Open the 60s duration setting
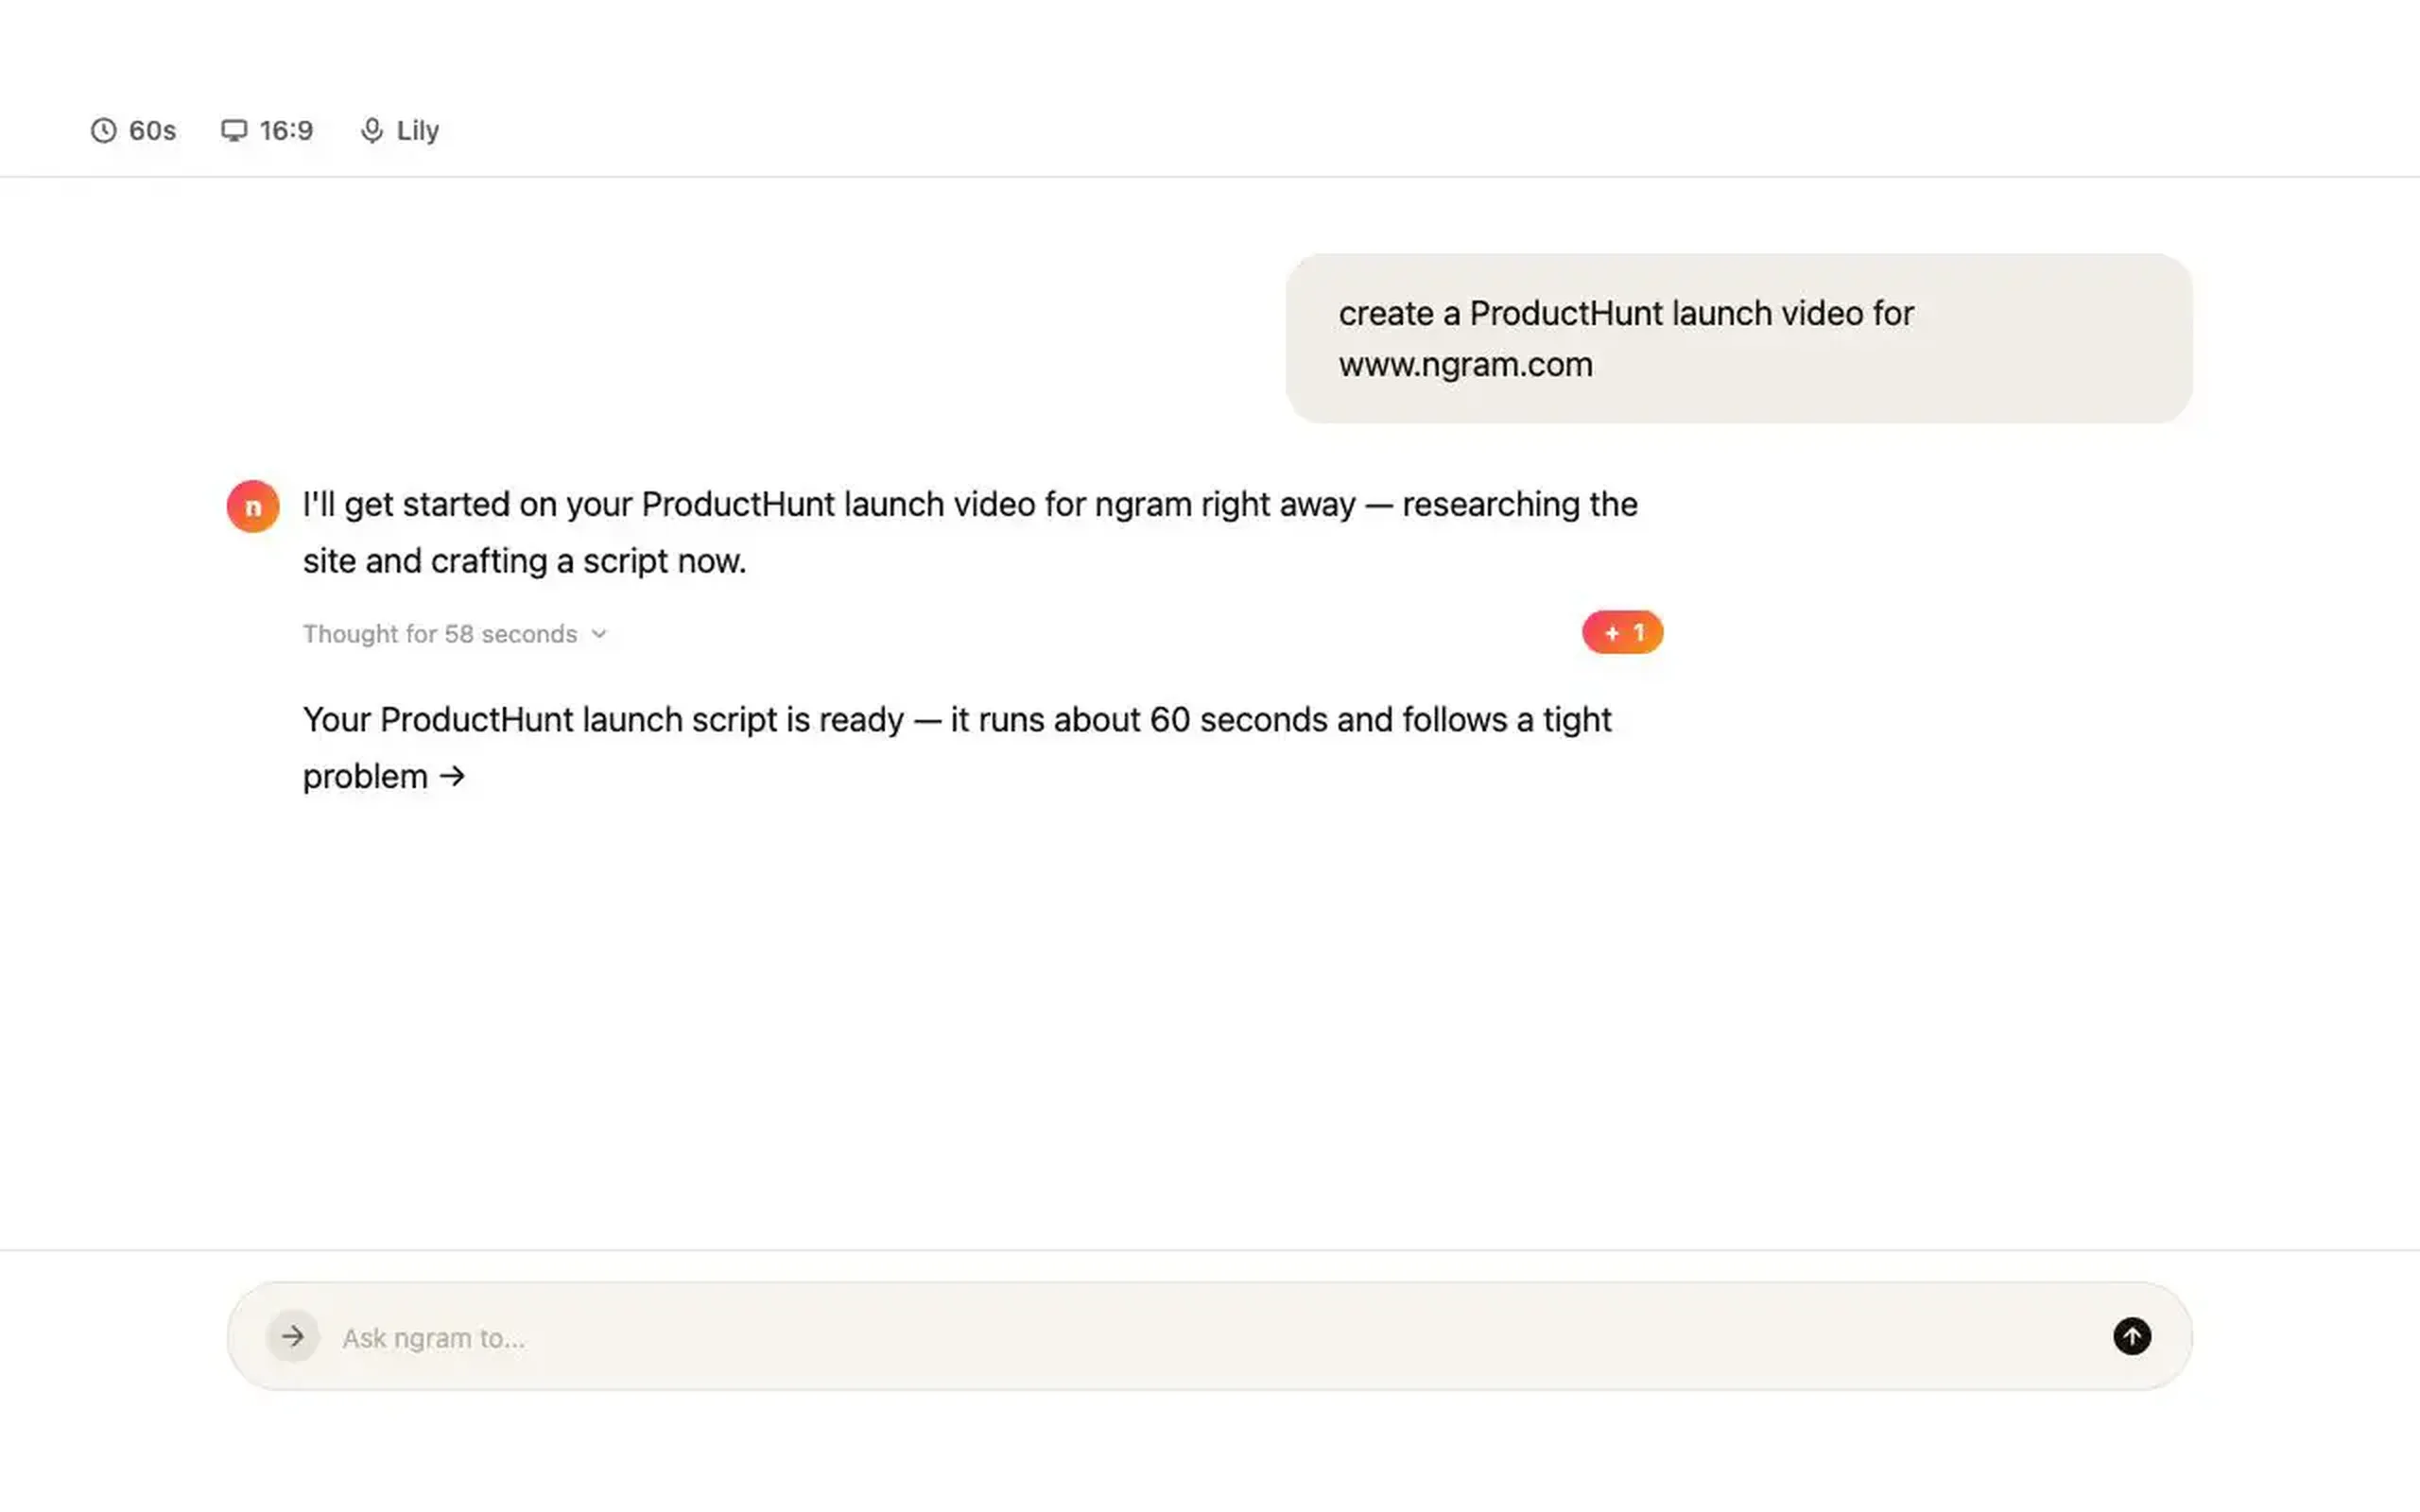 click(133, 131)
